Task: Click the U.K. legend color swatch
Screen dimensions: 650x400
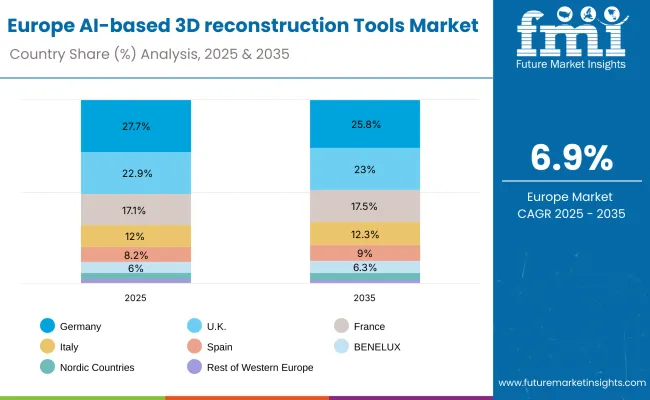Action: 194,325
